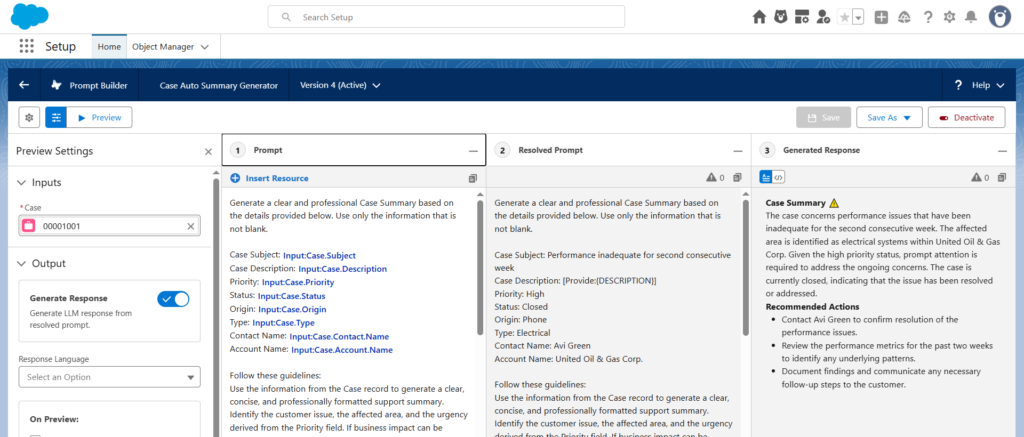
Task: Switch Generated Response to raw code view
Action: [779, 178]
